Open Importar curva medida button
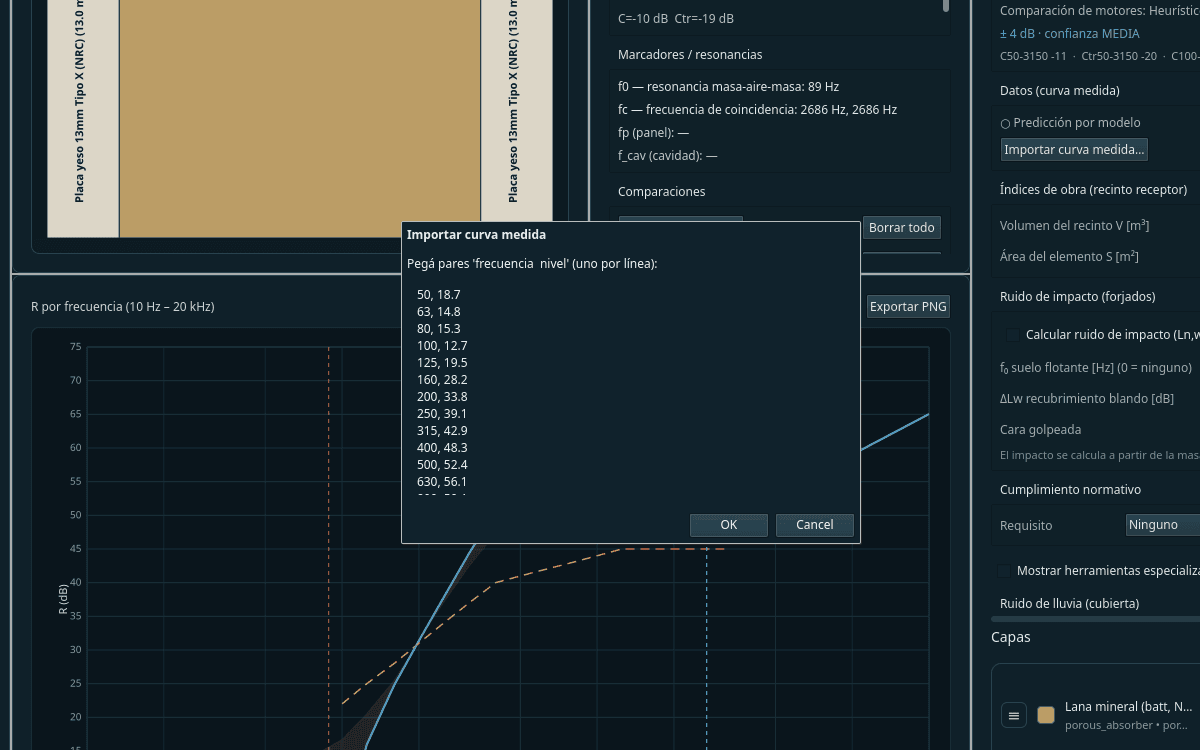The width and height of the screenshot is (1200, 750). coord(1074,149)
